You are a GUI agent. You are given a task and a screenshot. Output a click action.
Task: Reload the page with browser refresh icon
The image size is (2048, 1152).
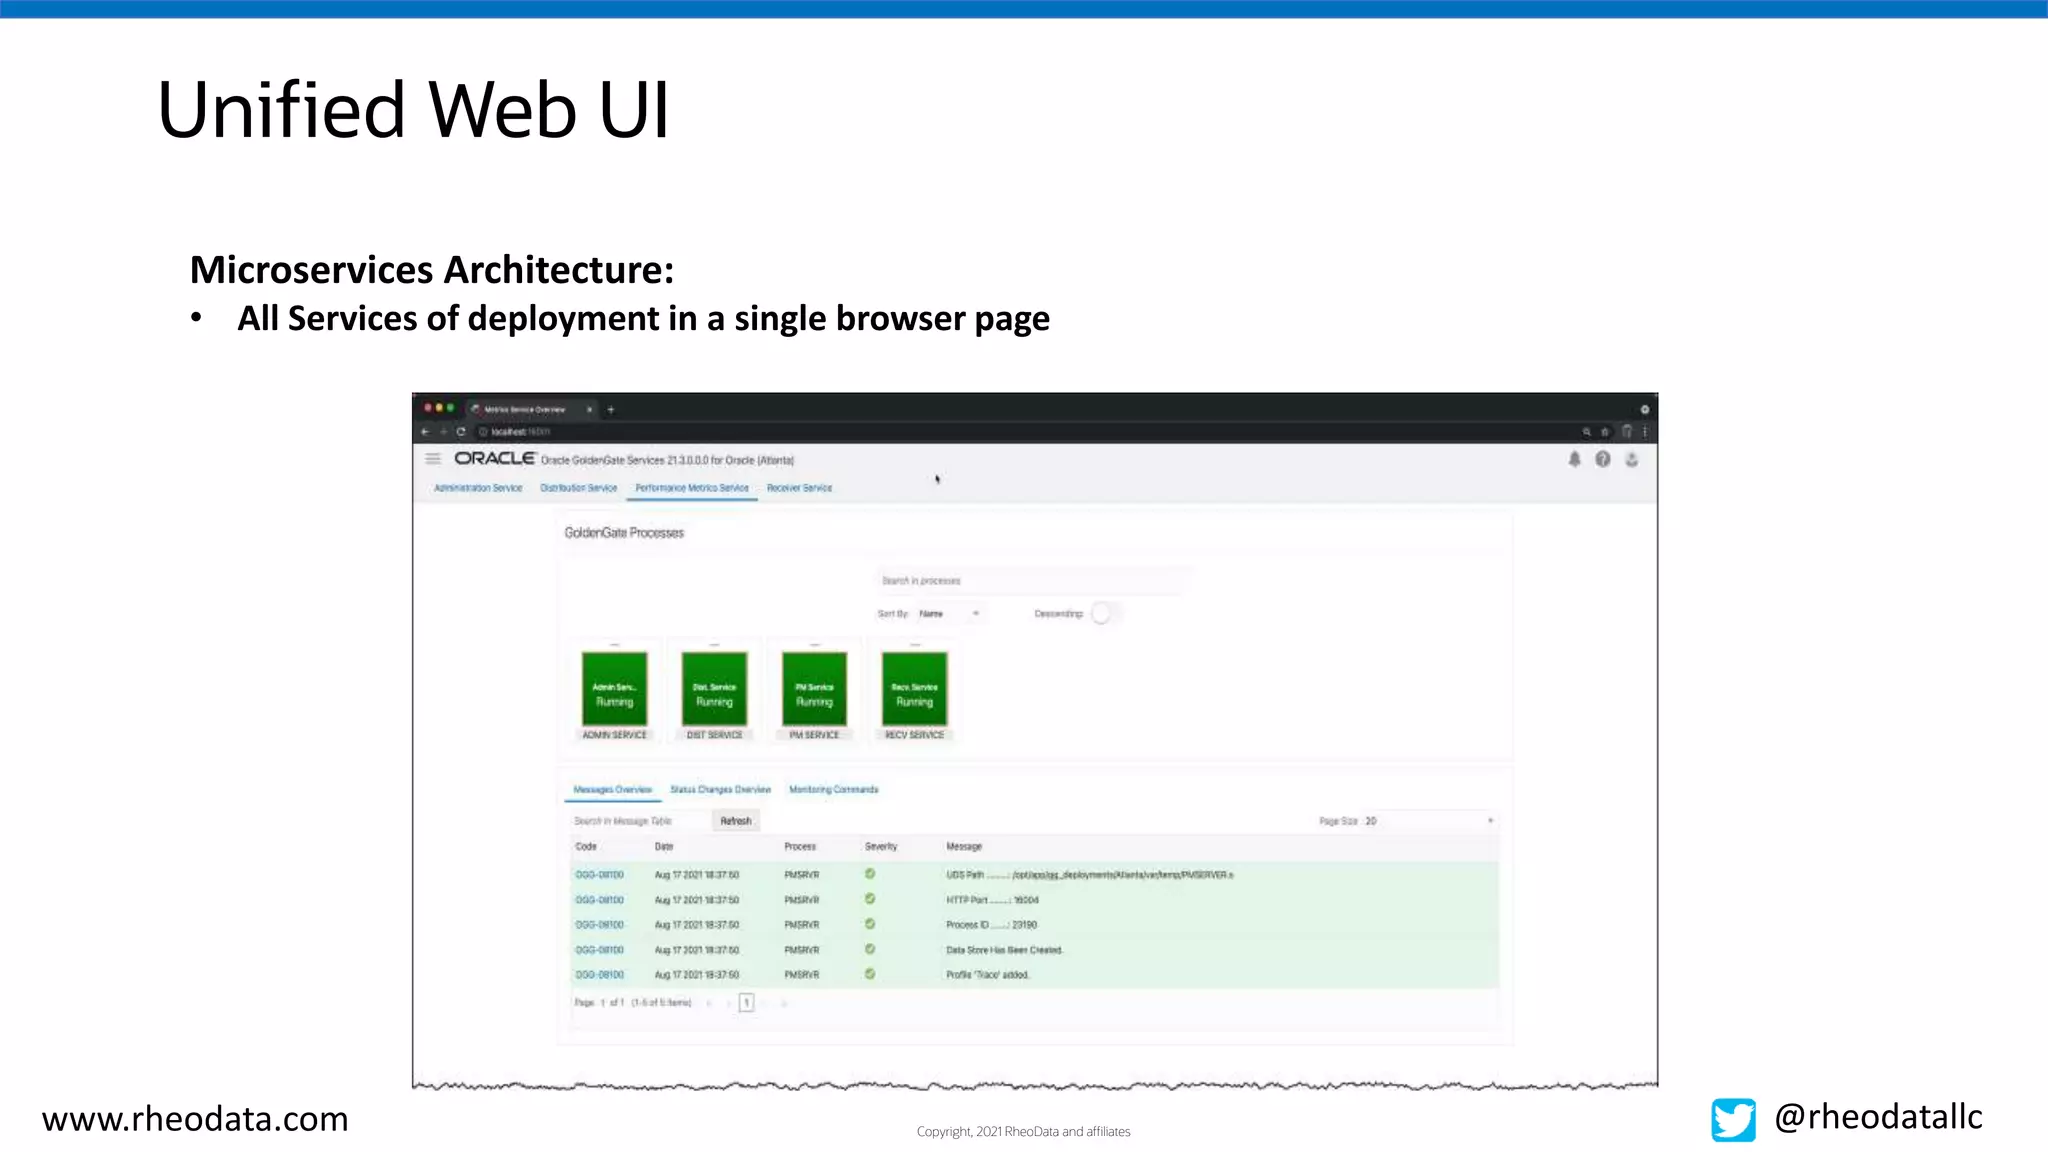coord(461,432)
